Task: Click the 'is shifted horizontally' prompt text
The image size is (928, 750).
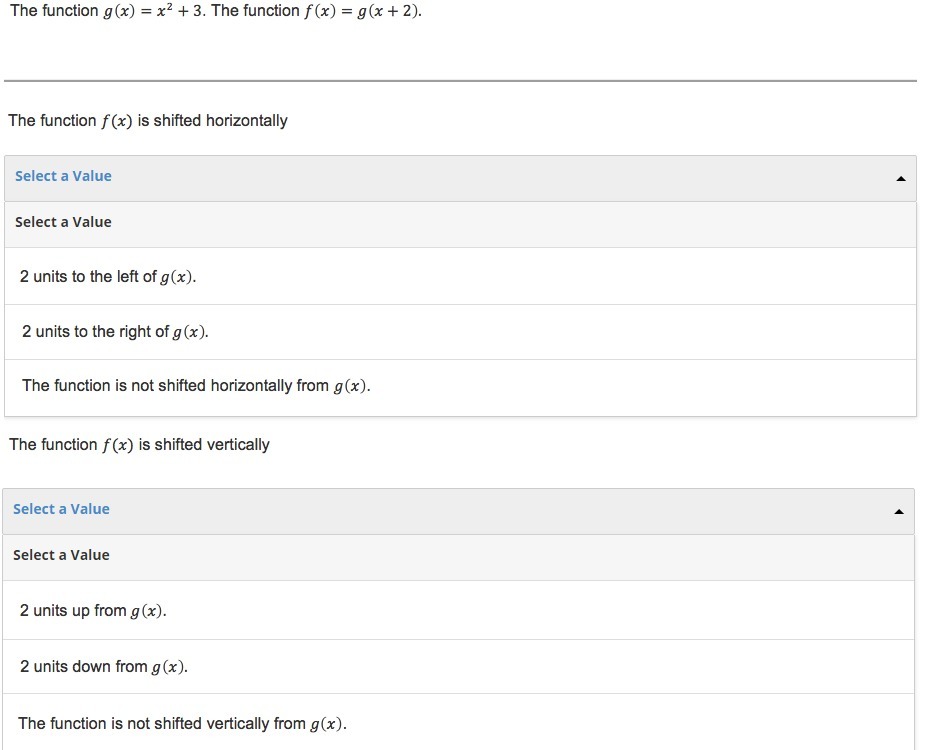Action: [213, 121]
